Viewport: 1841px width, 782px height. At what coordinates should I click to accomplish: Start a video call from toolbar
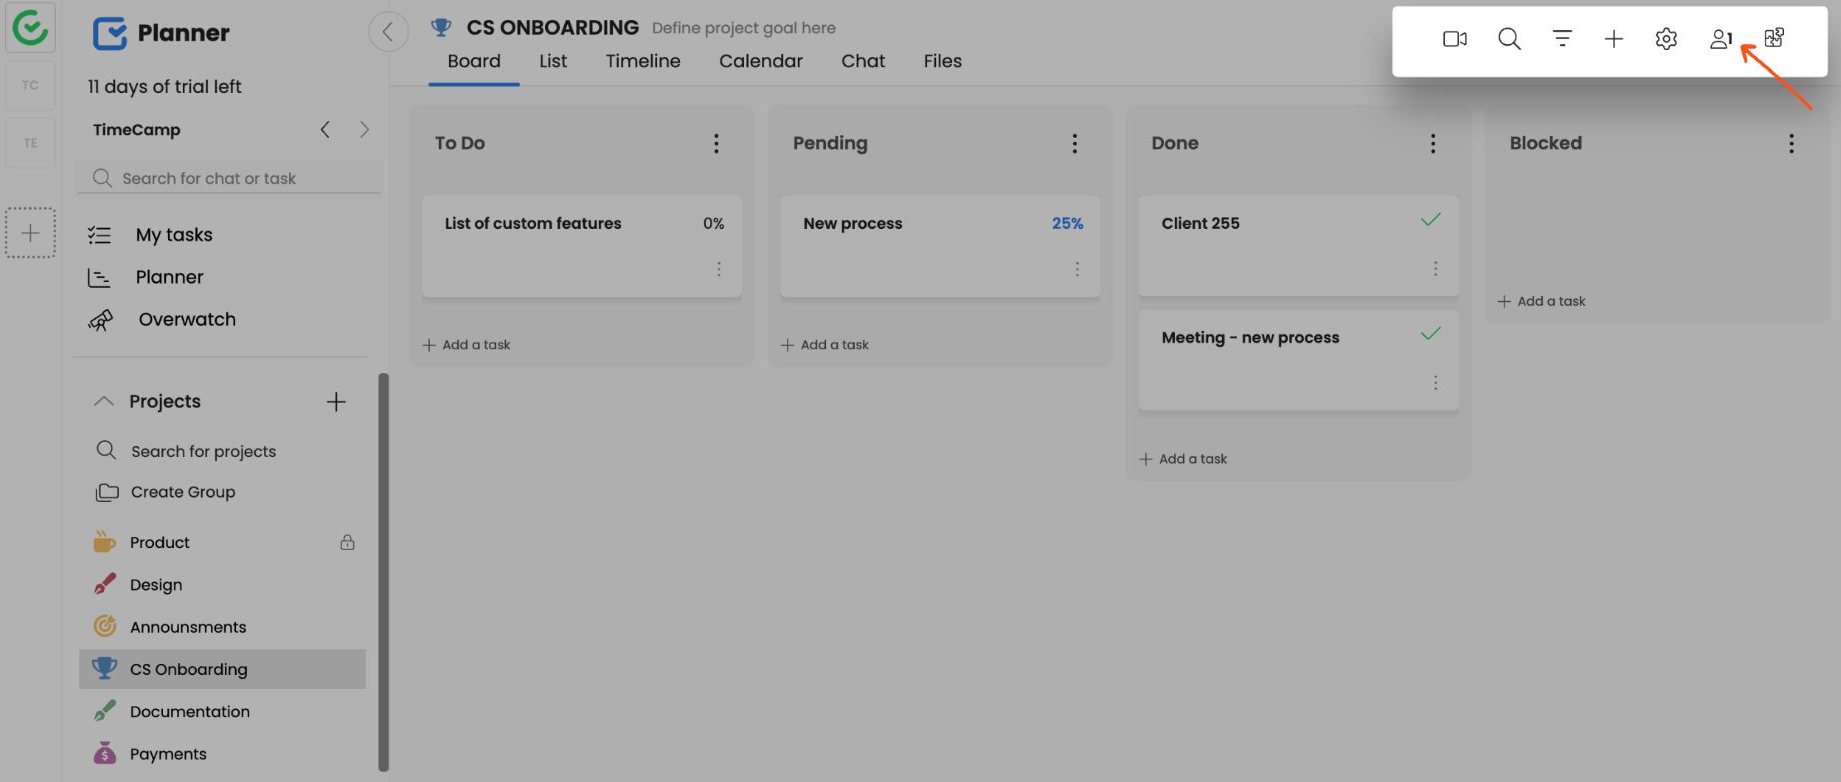click(1454, 39)
